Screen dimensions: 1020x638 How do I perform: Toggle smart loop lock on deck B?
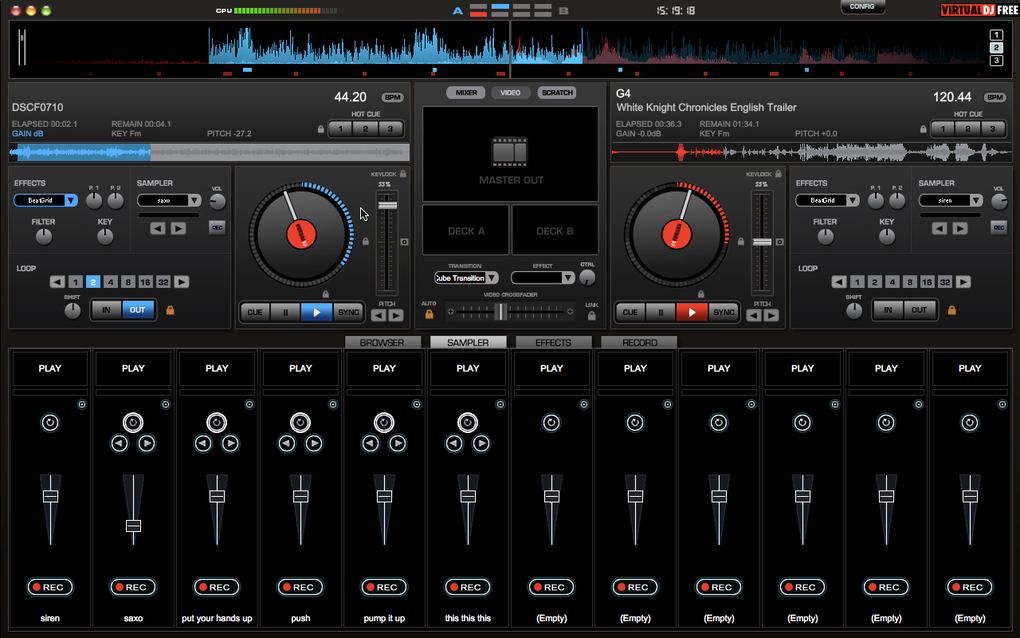click(x=952, y=310)
